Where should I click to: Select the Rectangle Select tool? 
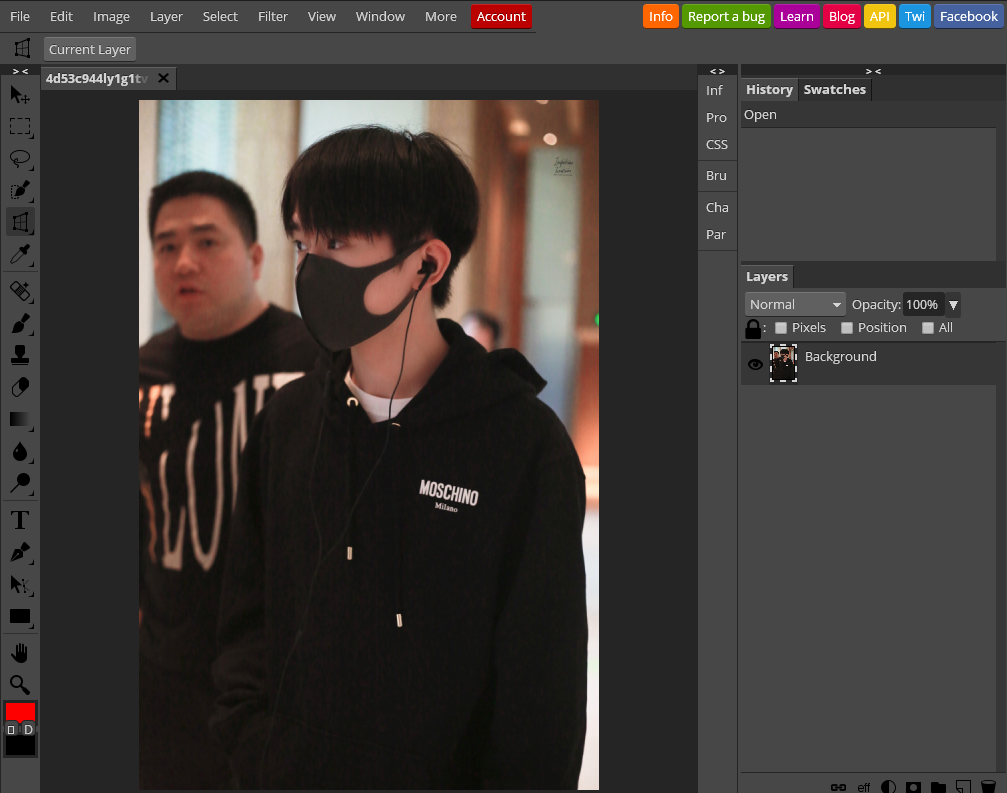(x=20, y=126)
